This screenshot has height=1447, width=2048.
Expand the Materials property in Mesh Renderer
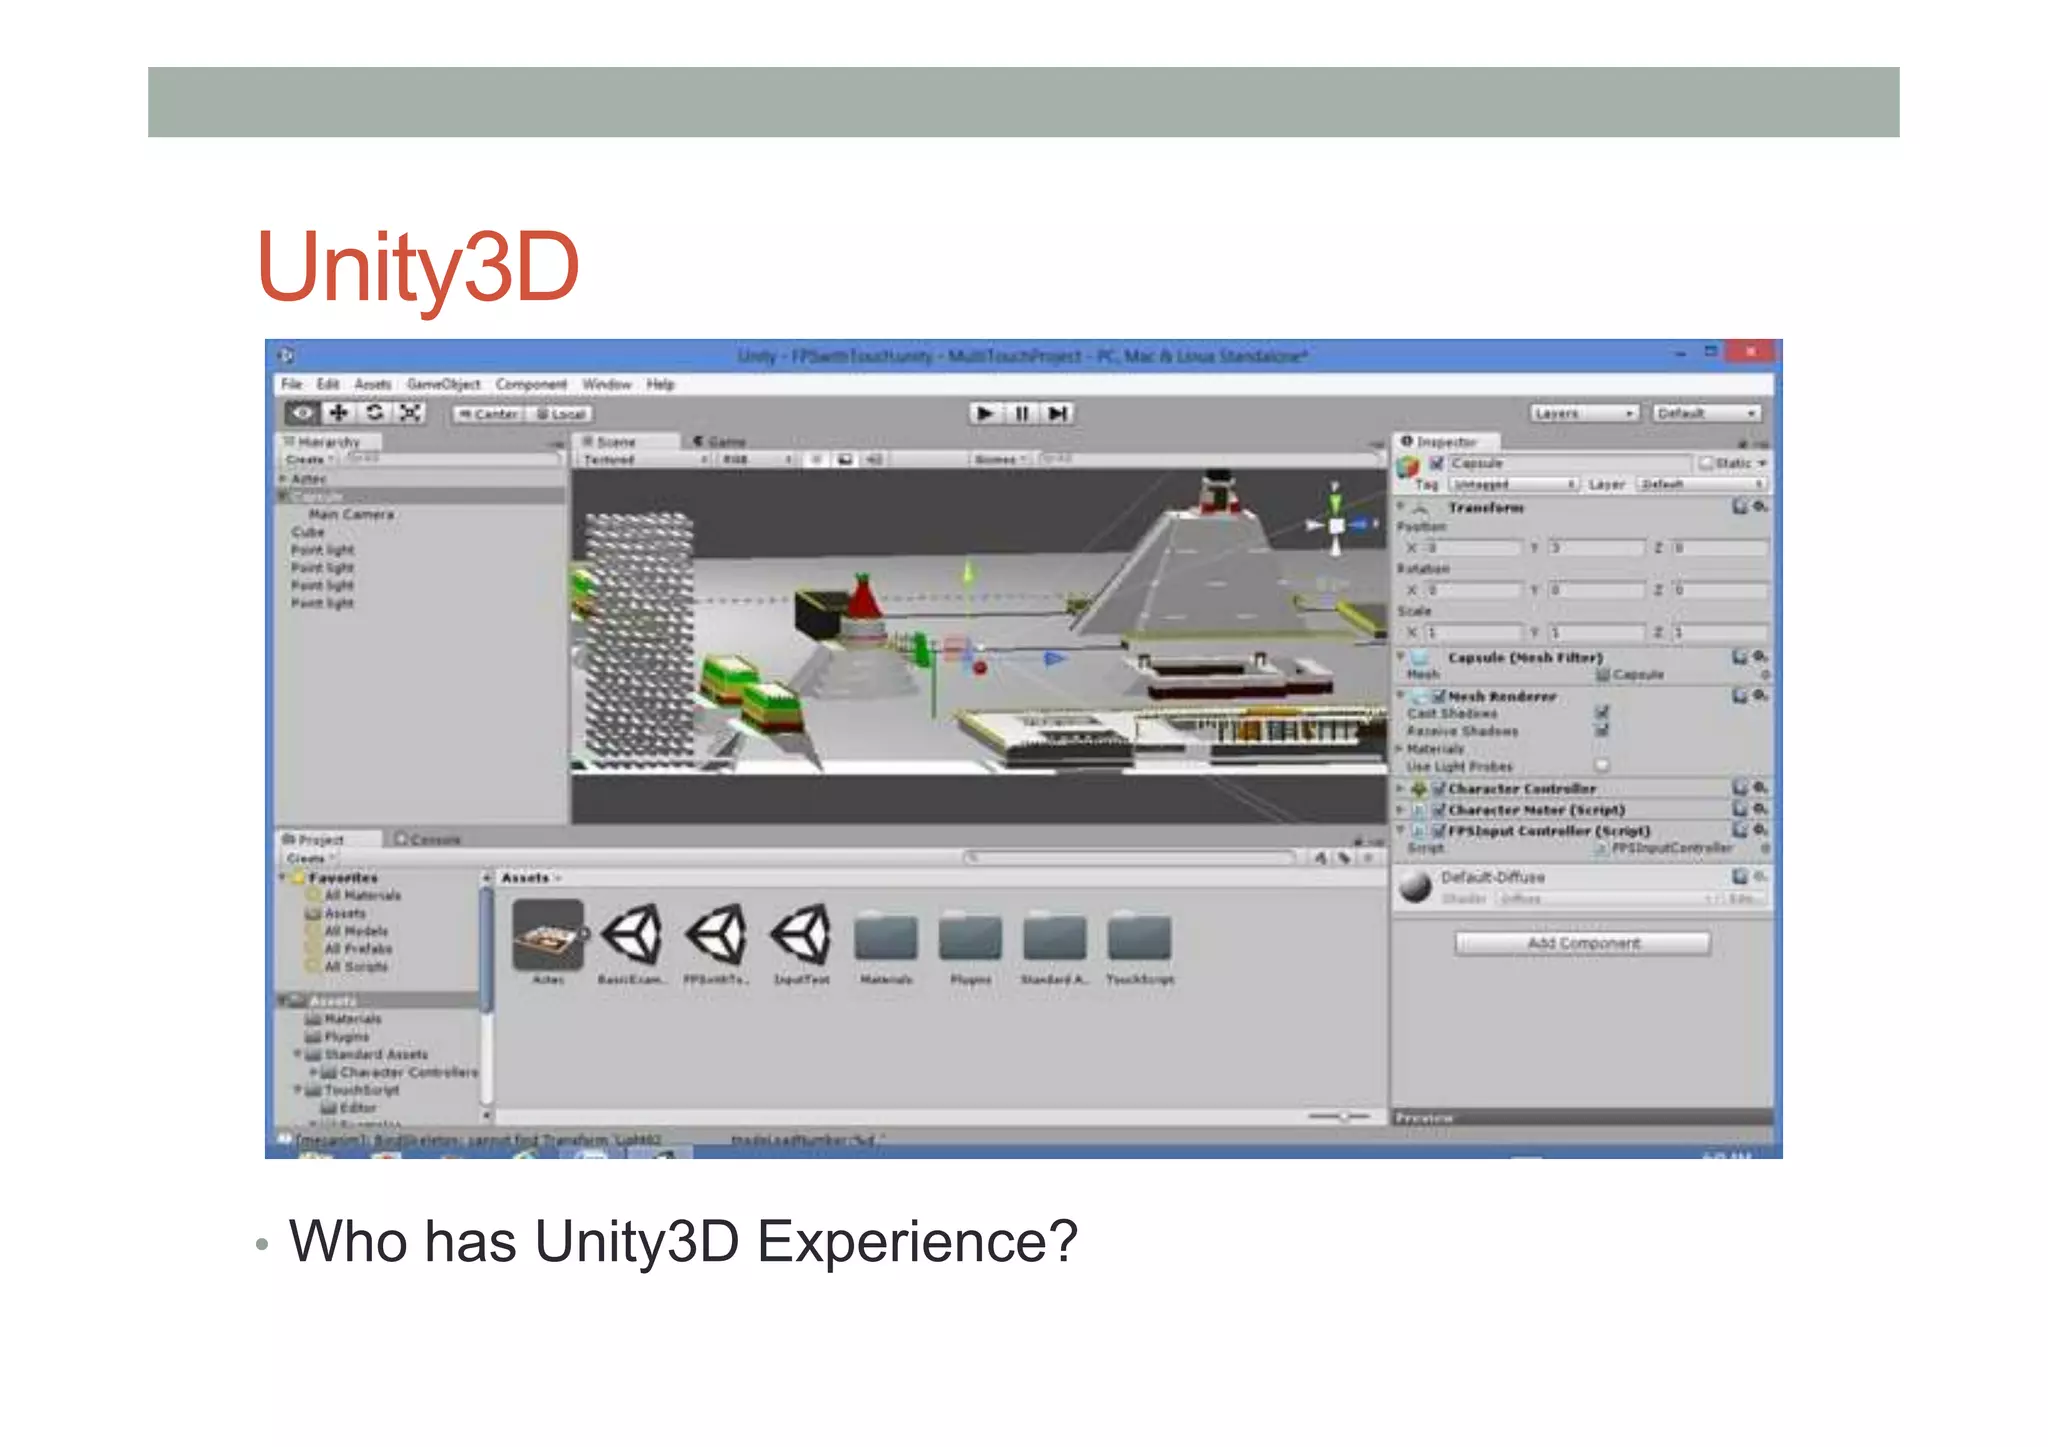point(1400,749)
